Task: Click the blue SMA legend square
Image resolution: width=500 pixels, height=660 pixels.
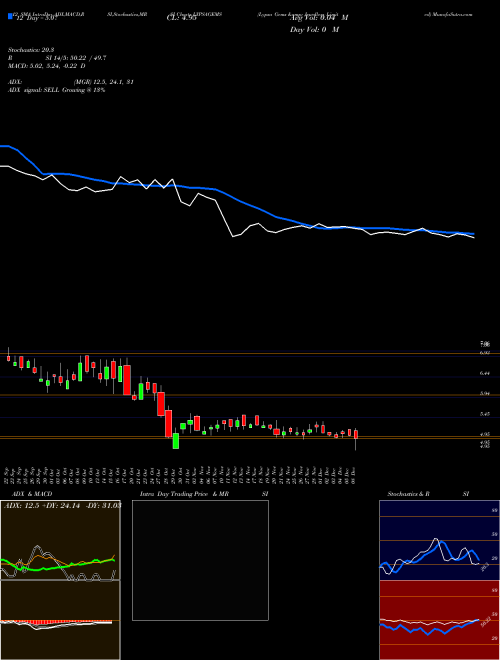Action: pos(10,16)
